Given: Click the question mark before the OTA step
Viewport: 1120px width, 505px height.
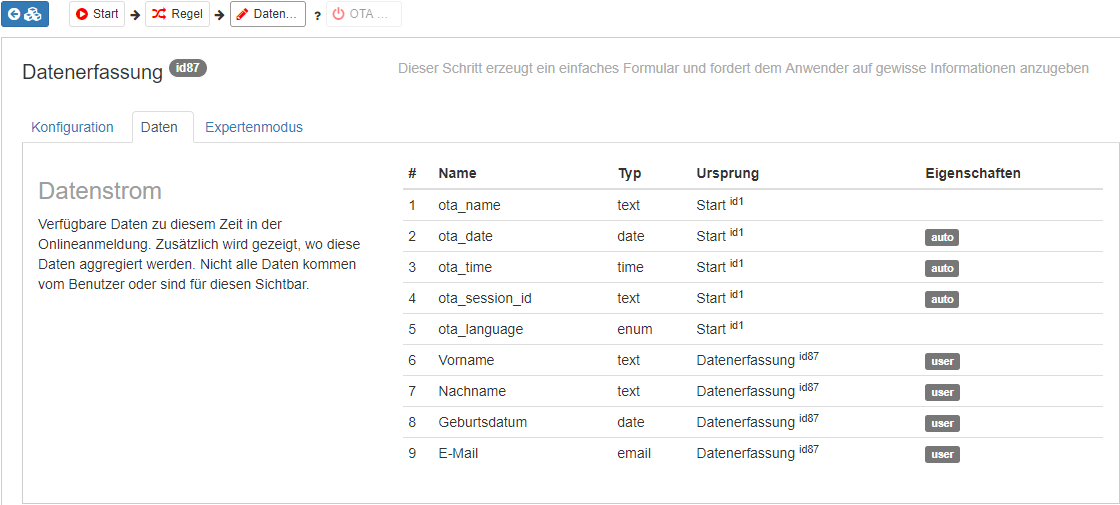Looking at the screenshot, I should coord(317,16).
